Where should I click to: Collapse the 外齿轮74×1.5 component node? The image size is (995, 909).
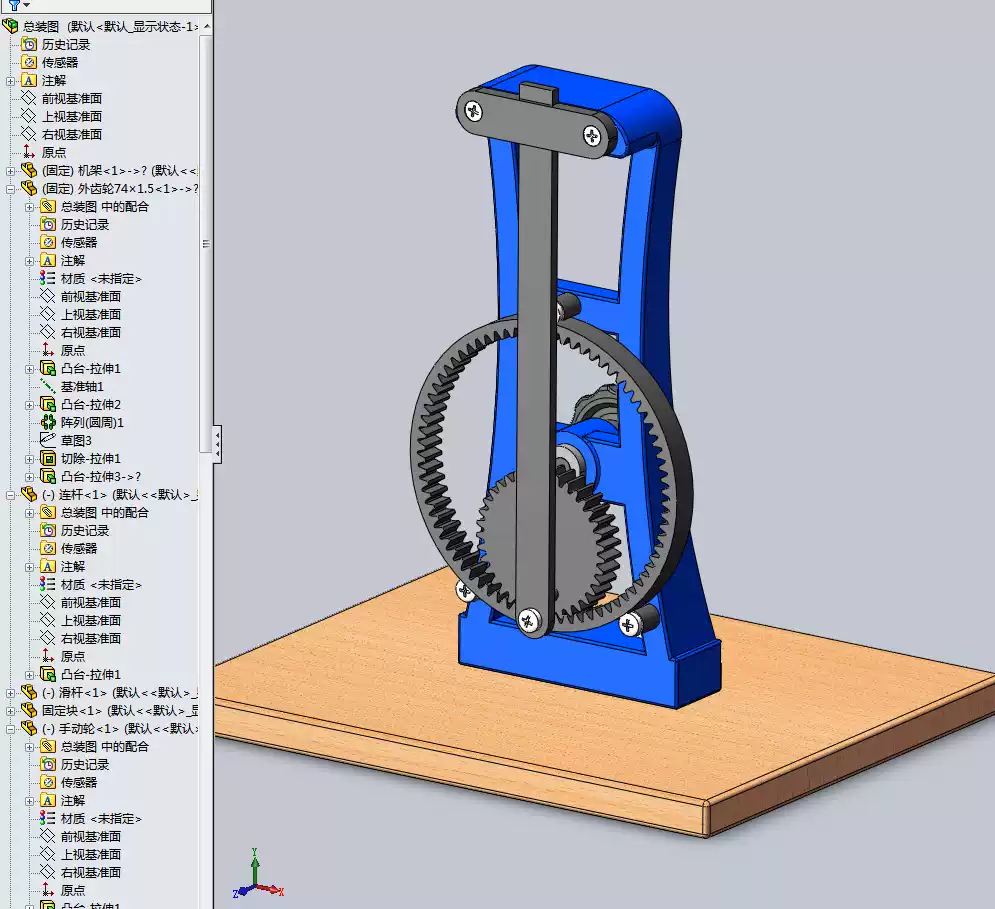click(8, 188)
